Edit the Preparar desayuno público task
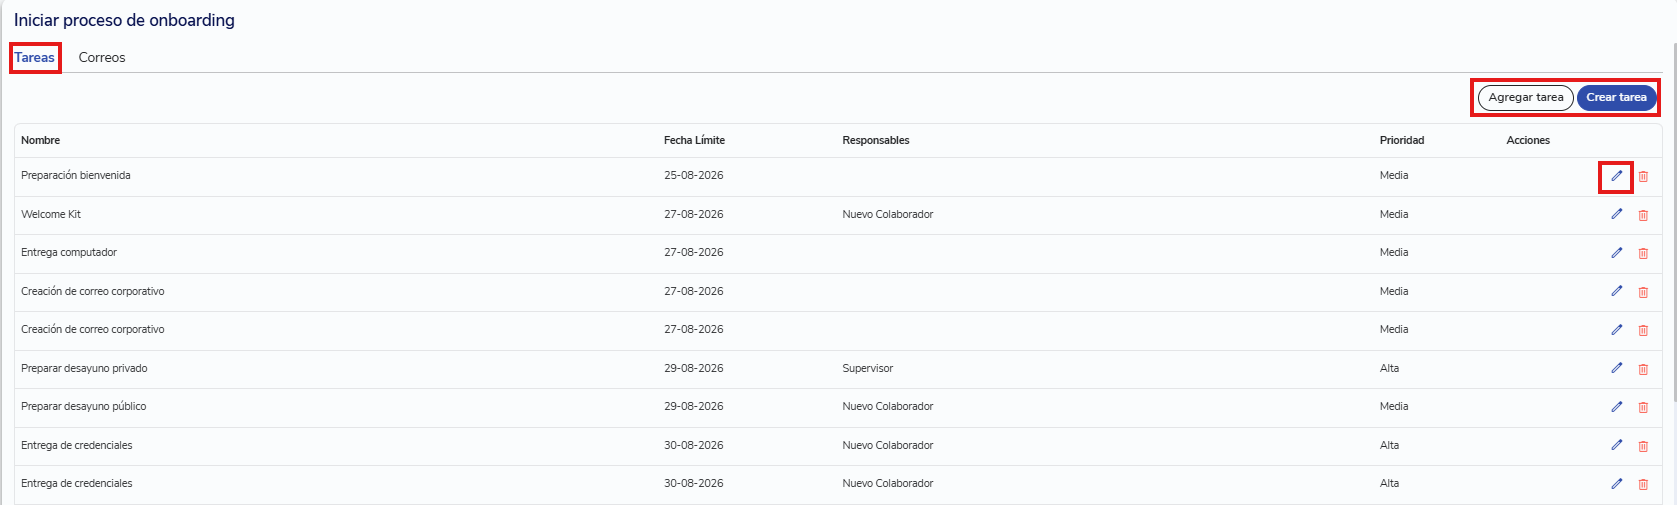This screenshot has width=1677, height=505. [x=1616, y=407]
